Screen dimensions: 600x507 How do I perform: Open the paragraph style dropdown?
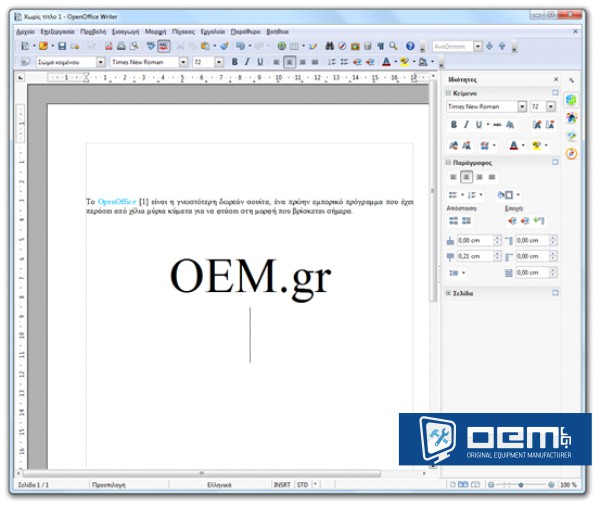pos(100,62)
